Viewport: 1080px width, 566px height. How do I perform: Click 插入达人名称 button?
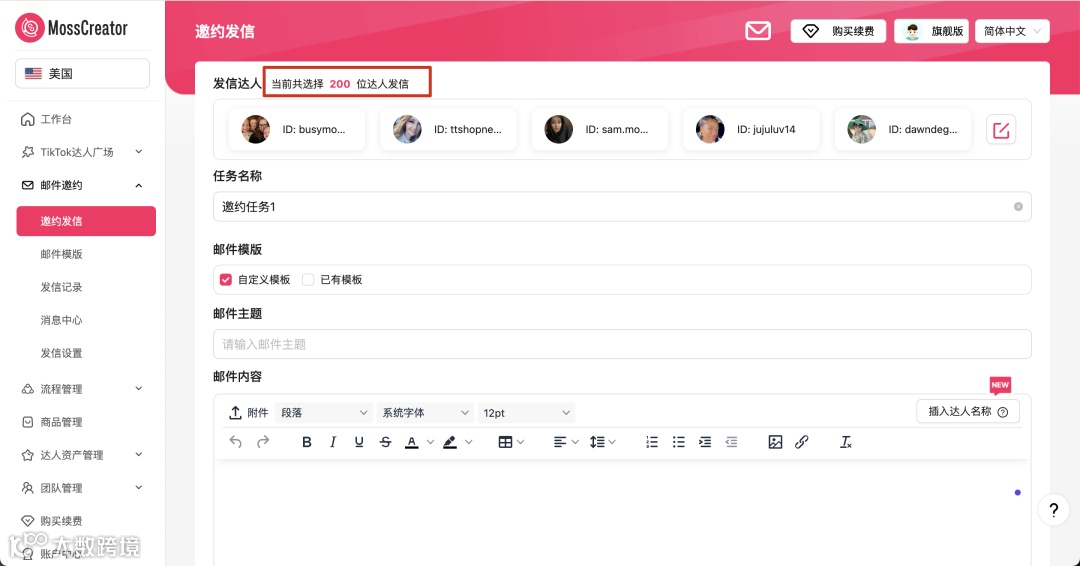pyautogui.click(x=968, y=412)
